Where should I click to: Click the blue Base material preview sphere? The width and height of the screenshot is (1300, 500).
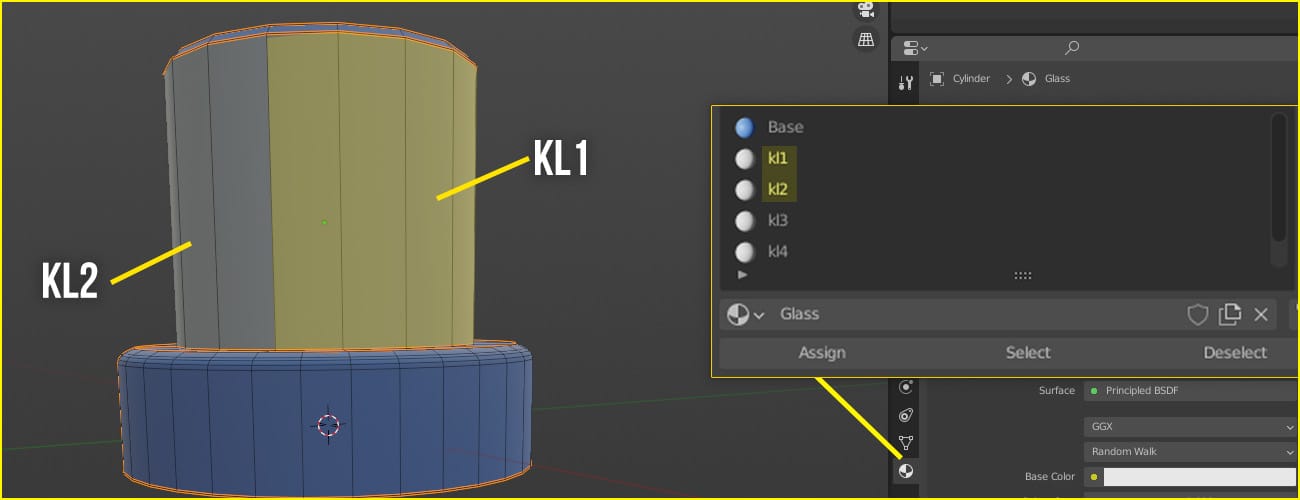(744, 127)
